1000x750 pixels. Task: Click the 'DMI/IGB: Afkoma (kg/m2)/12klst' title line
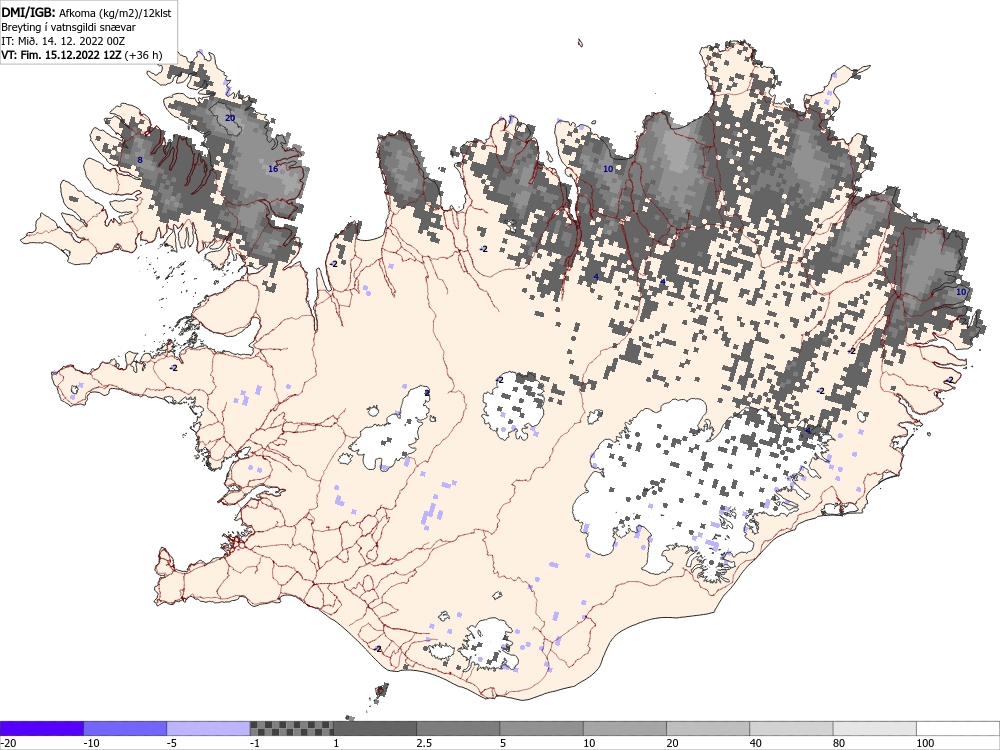point(86,12)
